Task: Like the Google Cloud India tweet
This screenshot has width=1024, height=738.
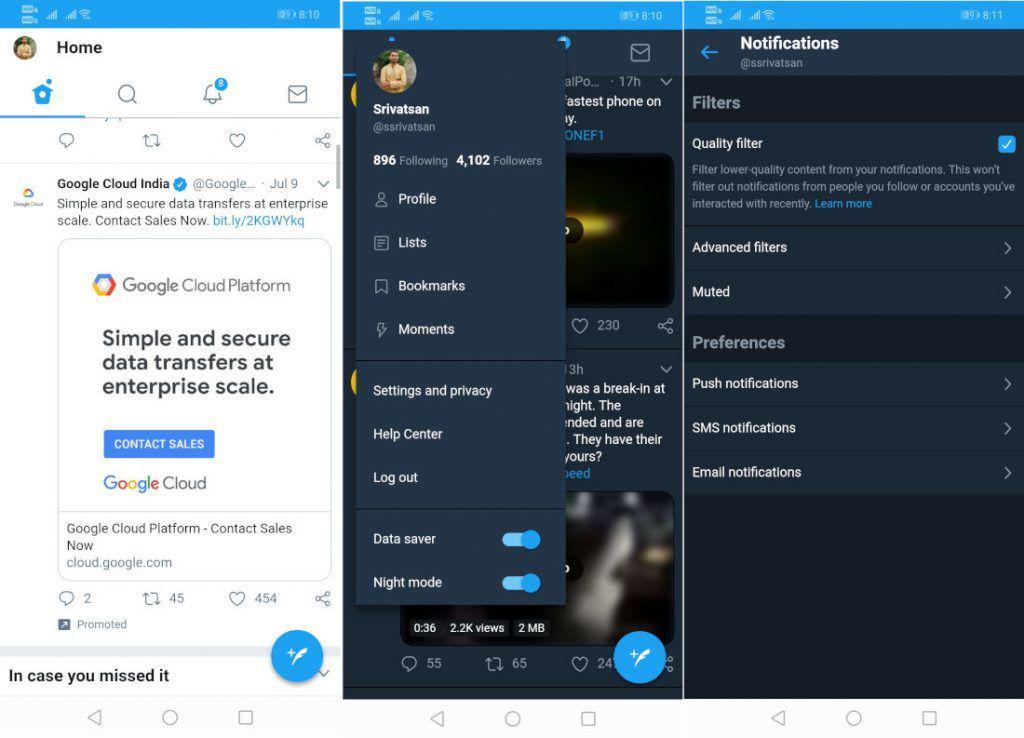Action: [237, 598]
